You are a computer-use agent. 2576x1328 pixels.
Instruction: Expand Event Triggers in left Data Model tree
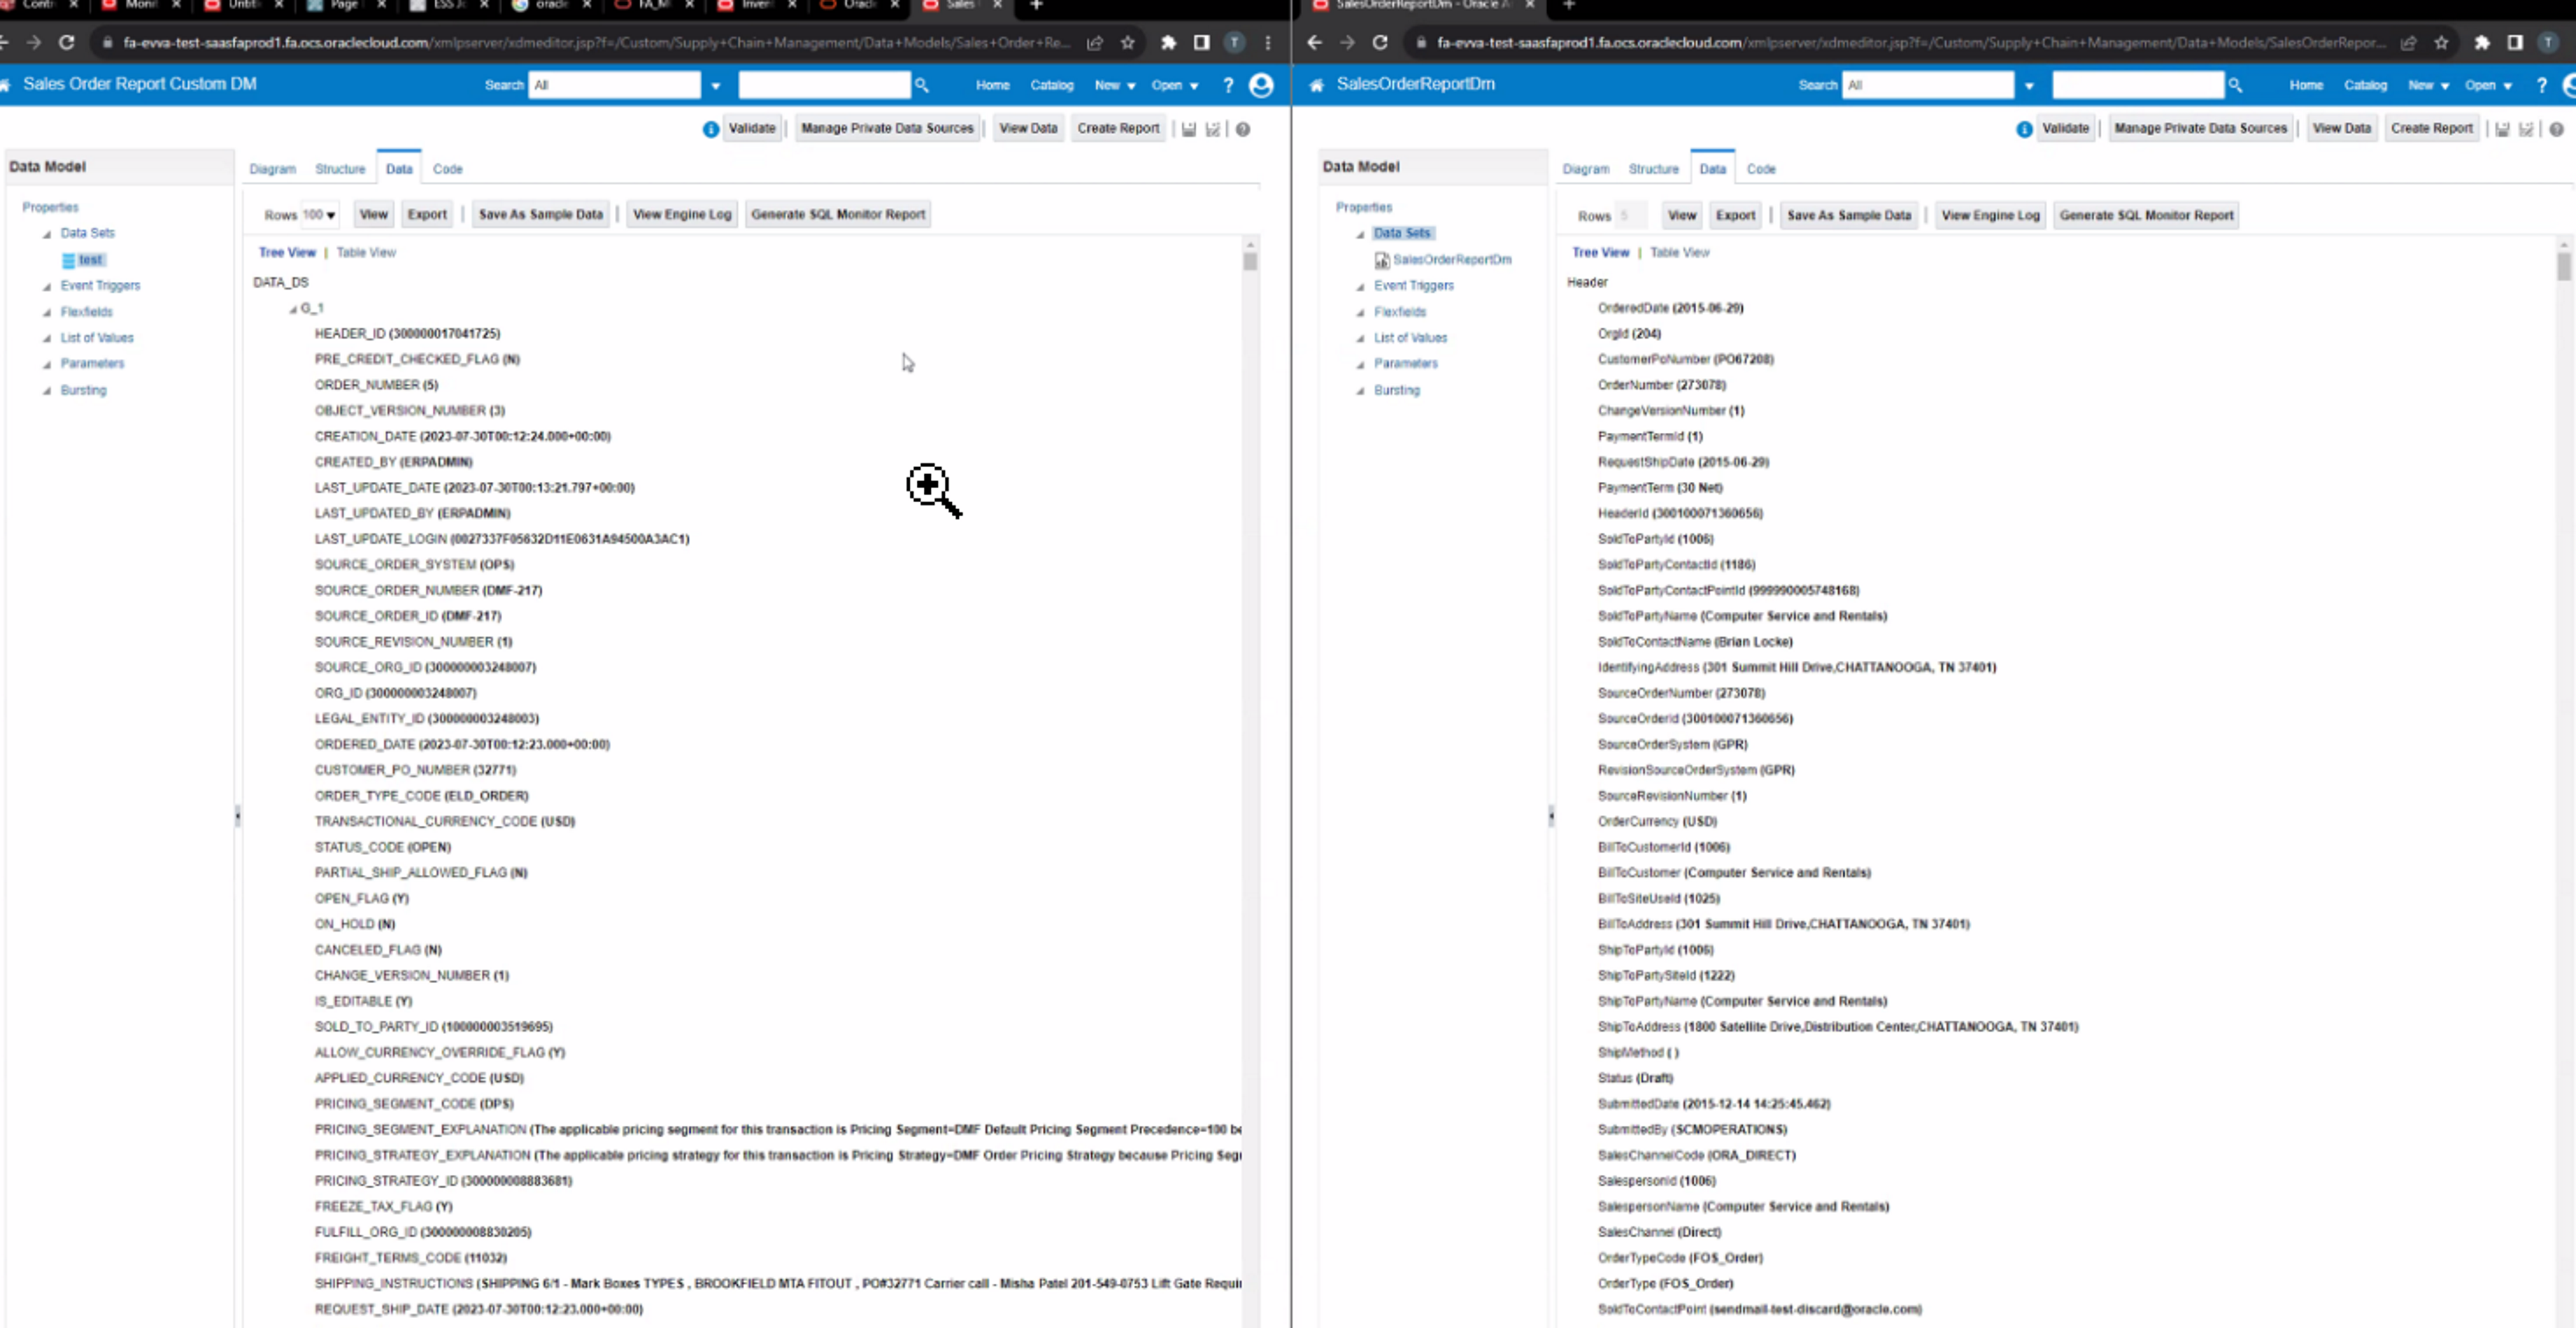click(47, 286)
